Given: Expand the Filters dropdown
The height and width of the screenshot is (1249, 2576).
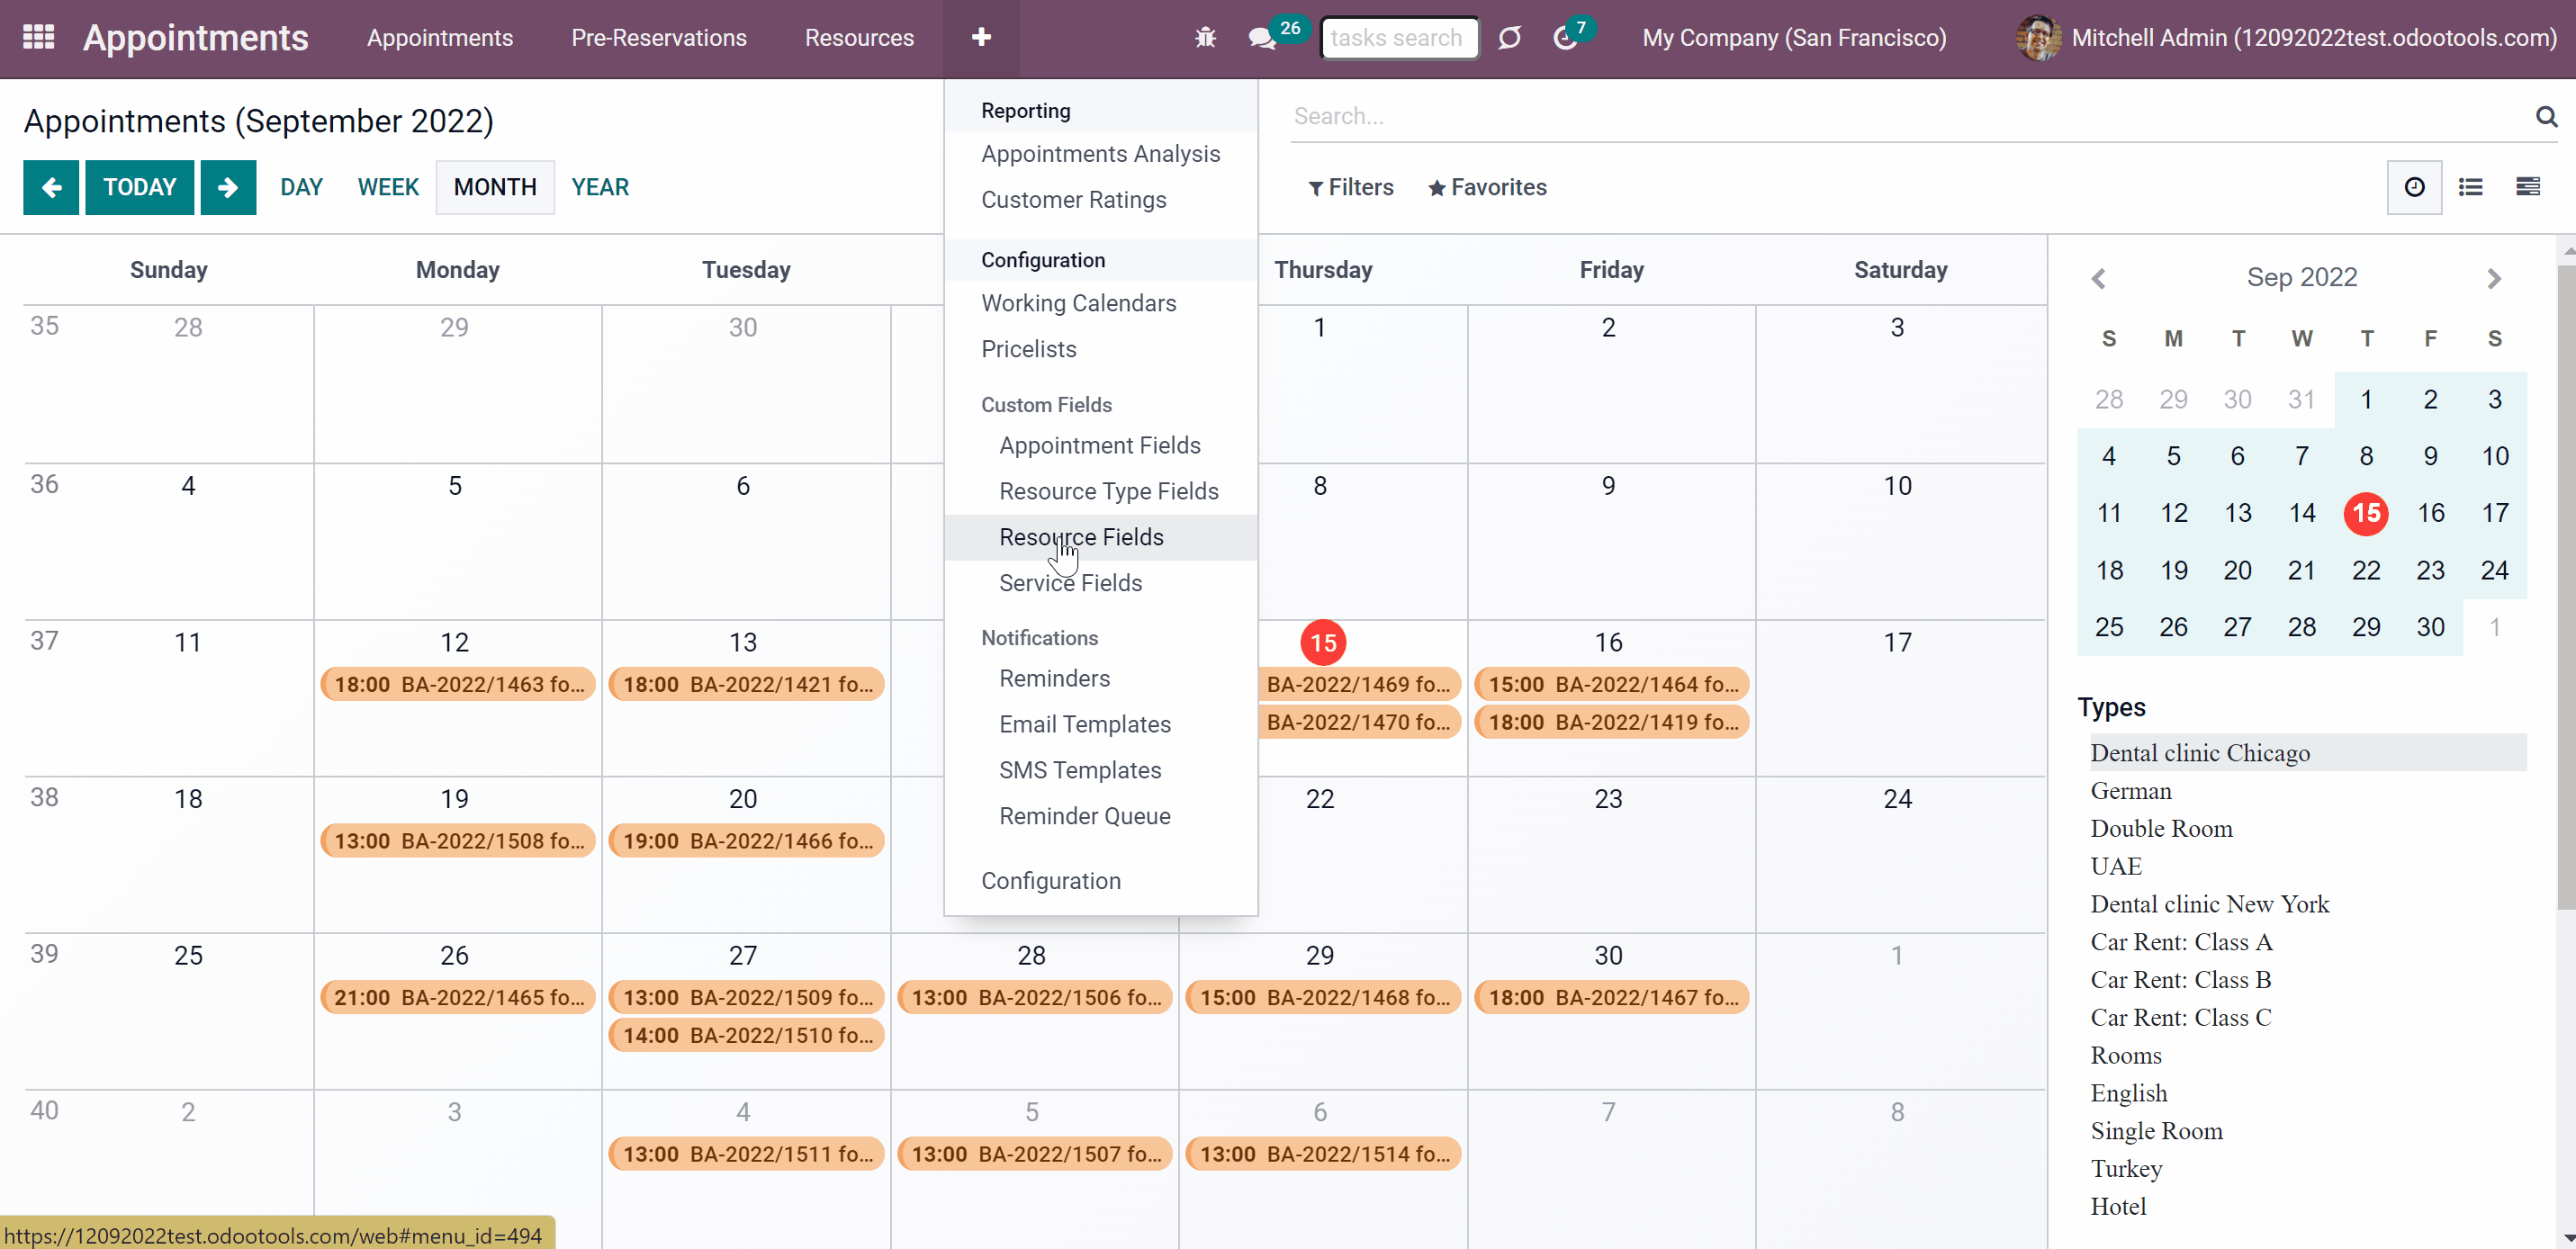Looking at the screenshot, I should pyautogui.click(x=1350, y=187).
